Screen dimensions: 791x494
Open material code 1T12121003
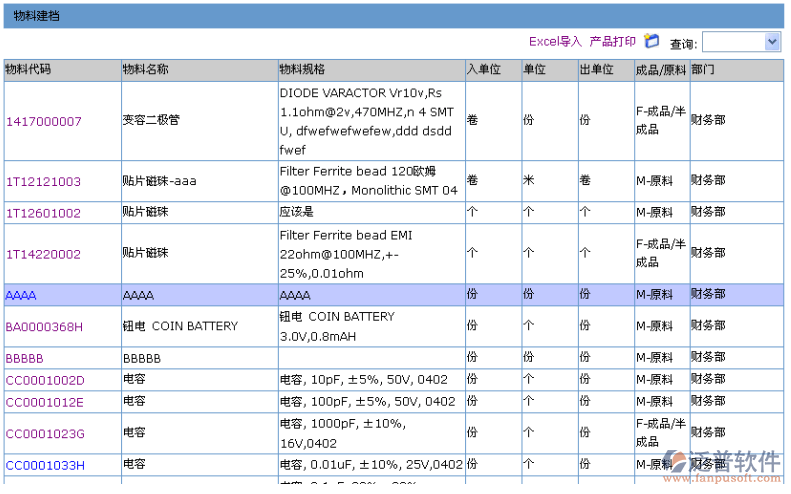[43, 182]
